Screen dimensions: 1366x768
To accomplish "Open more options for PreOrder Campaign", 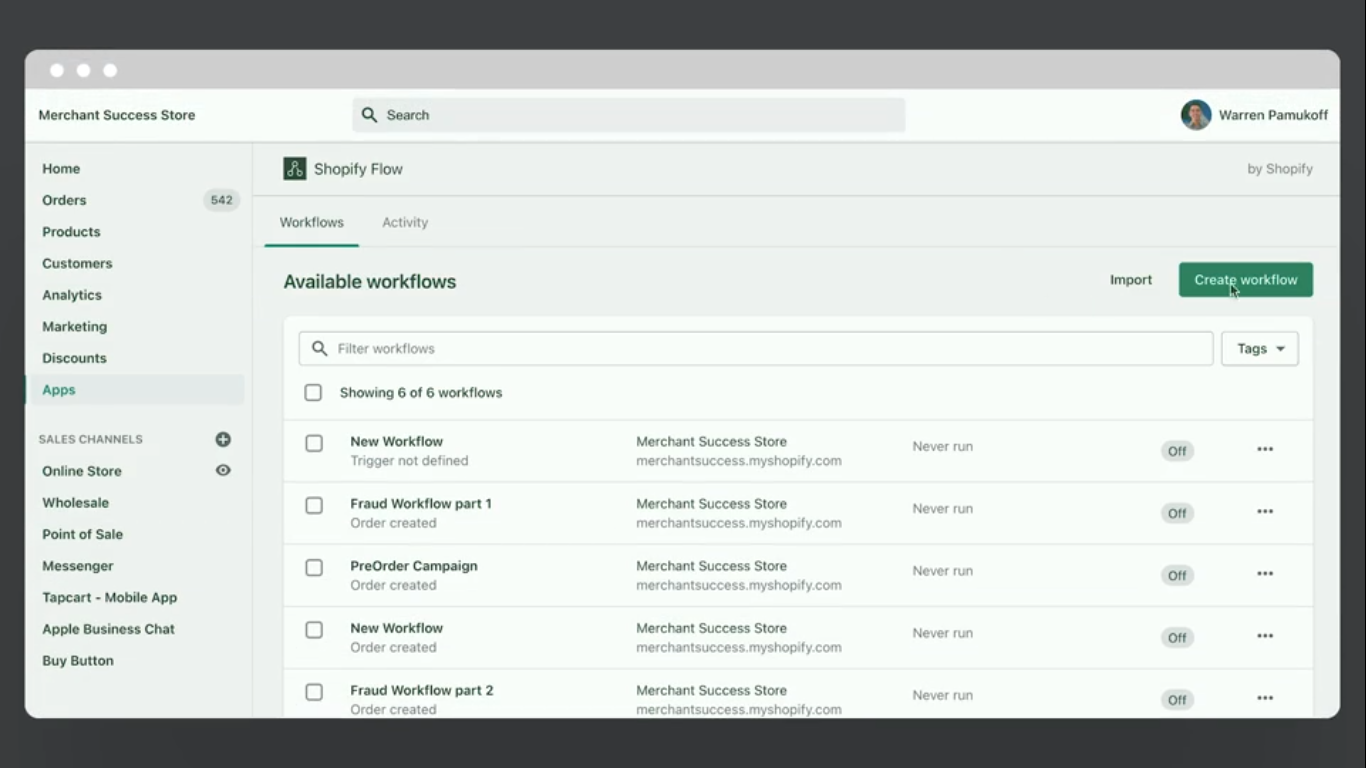I will tap(1265, 573).
